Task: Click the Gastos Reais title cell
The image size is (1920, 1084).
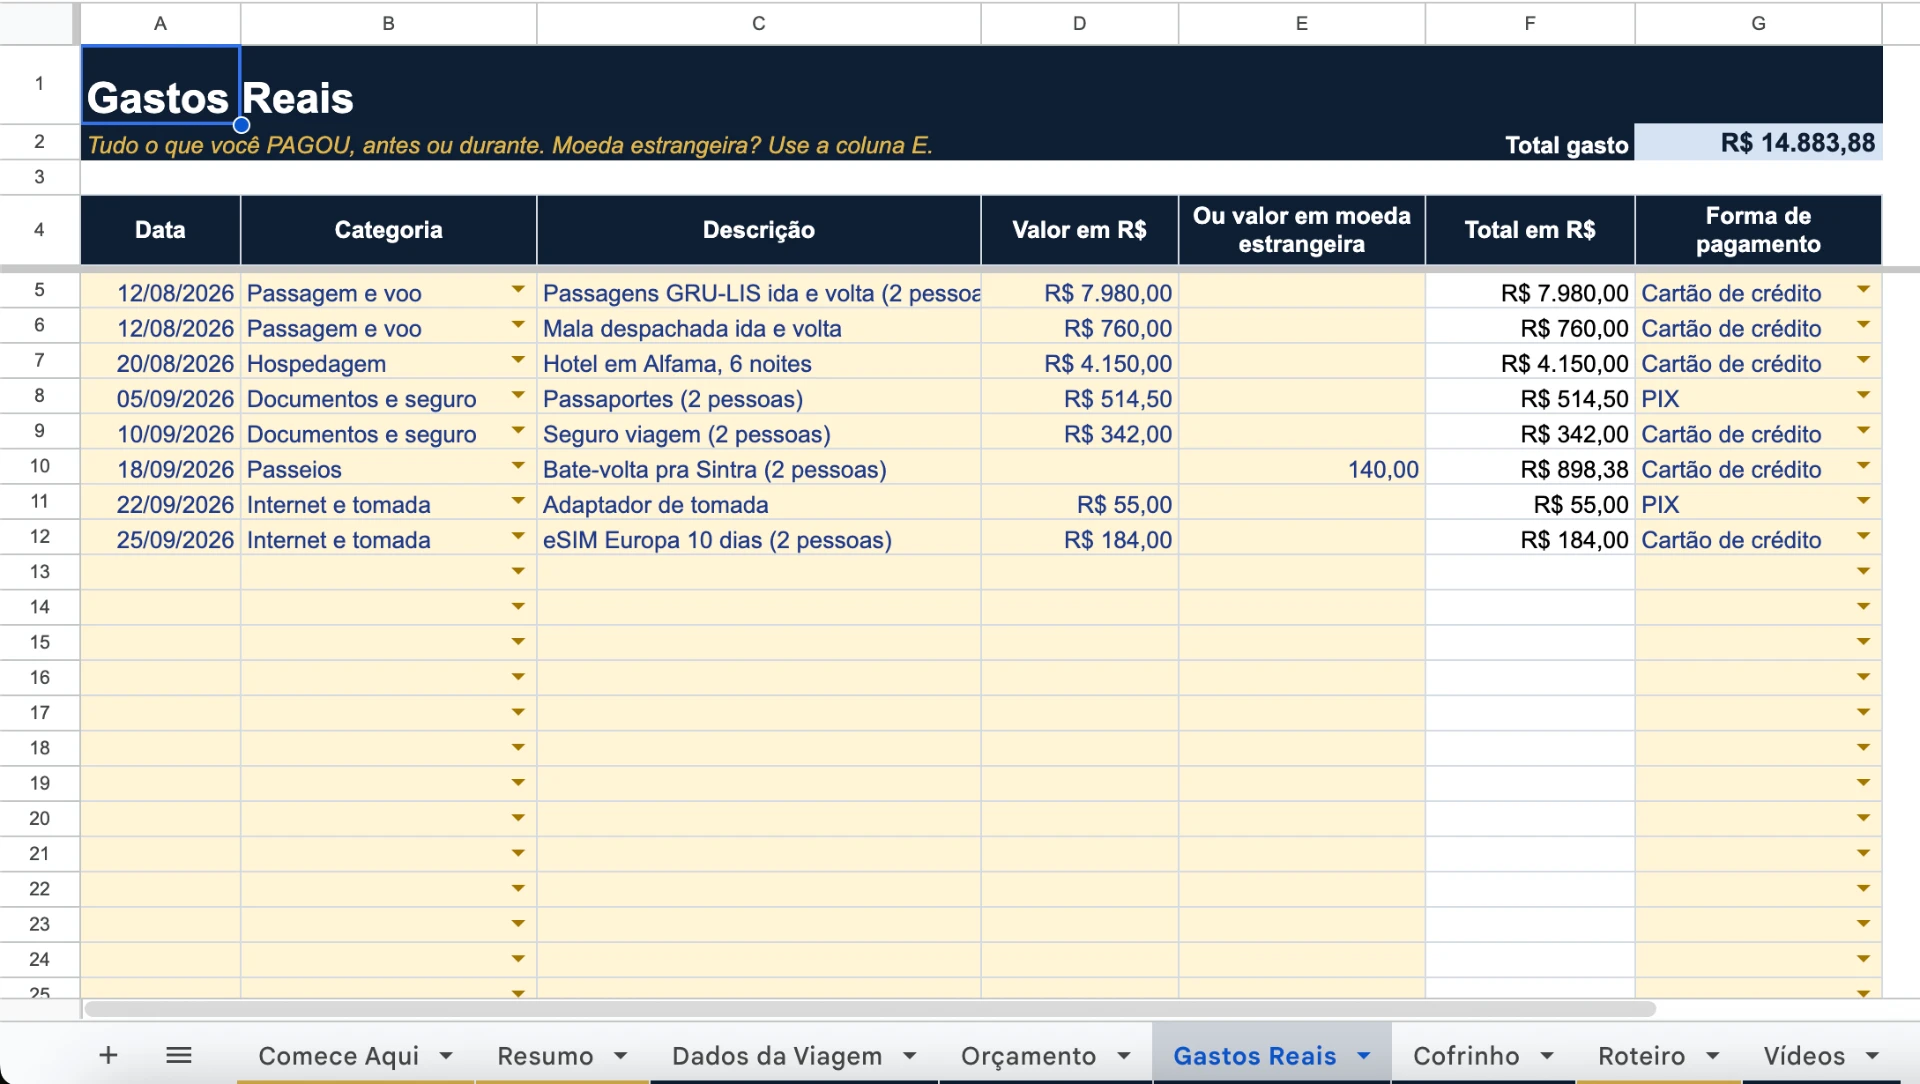Action: pos(160,85)
